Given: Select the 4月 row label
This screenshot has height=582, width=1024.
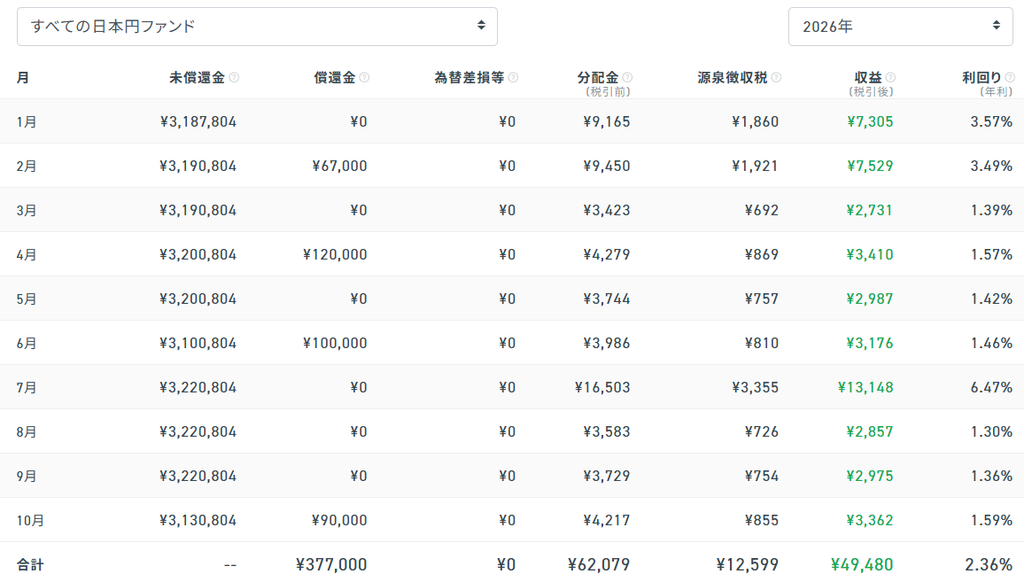Looking at the screenshot, I should [x=27, y=255].
